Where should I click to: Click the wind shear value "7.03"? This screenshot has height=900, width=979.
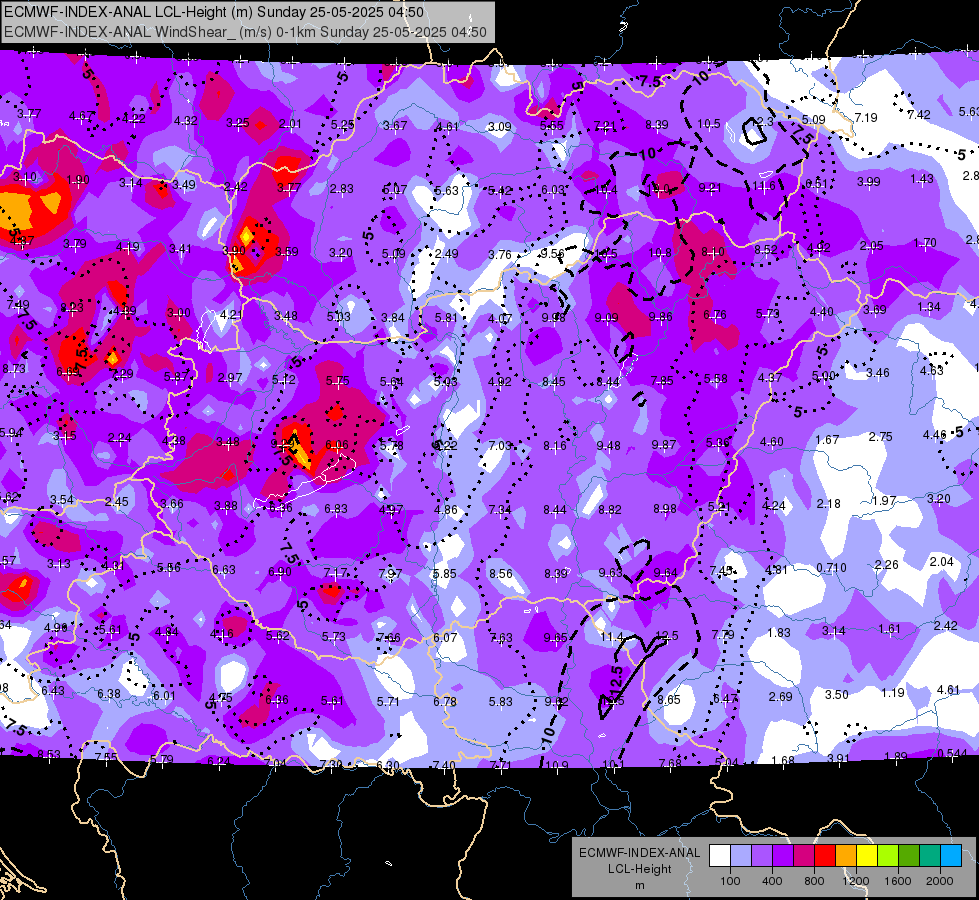coord(500,445)
